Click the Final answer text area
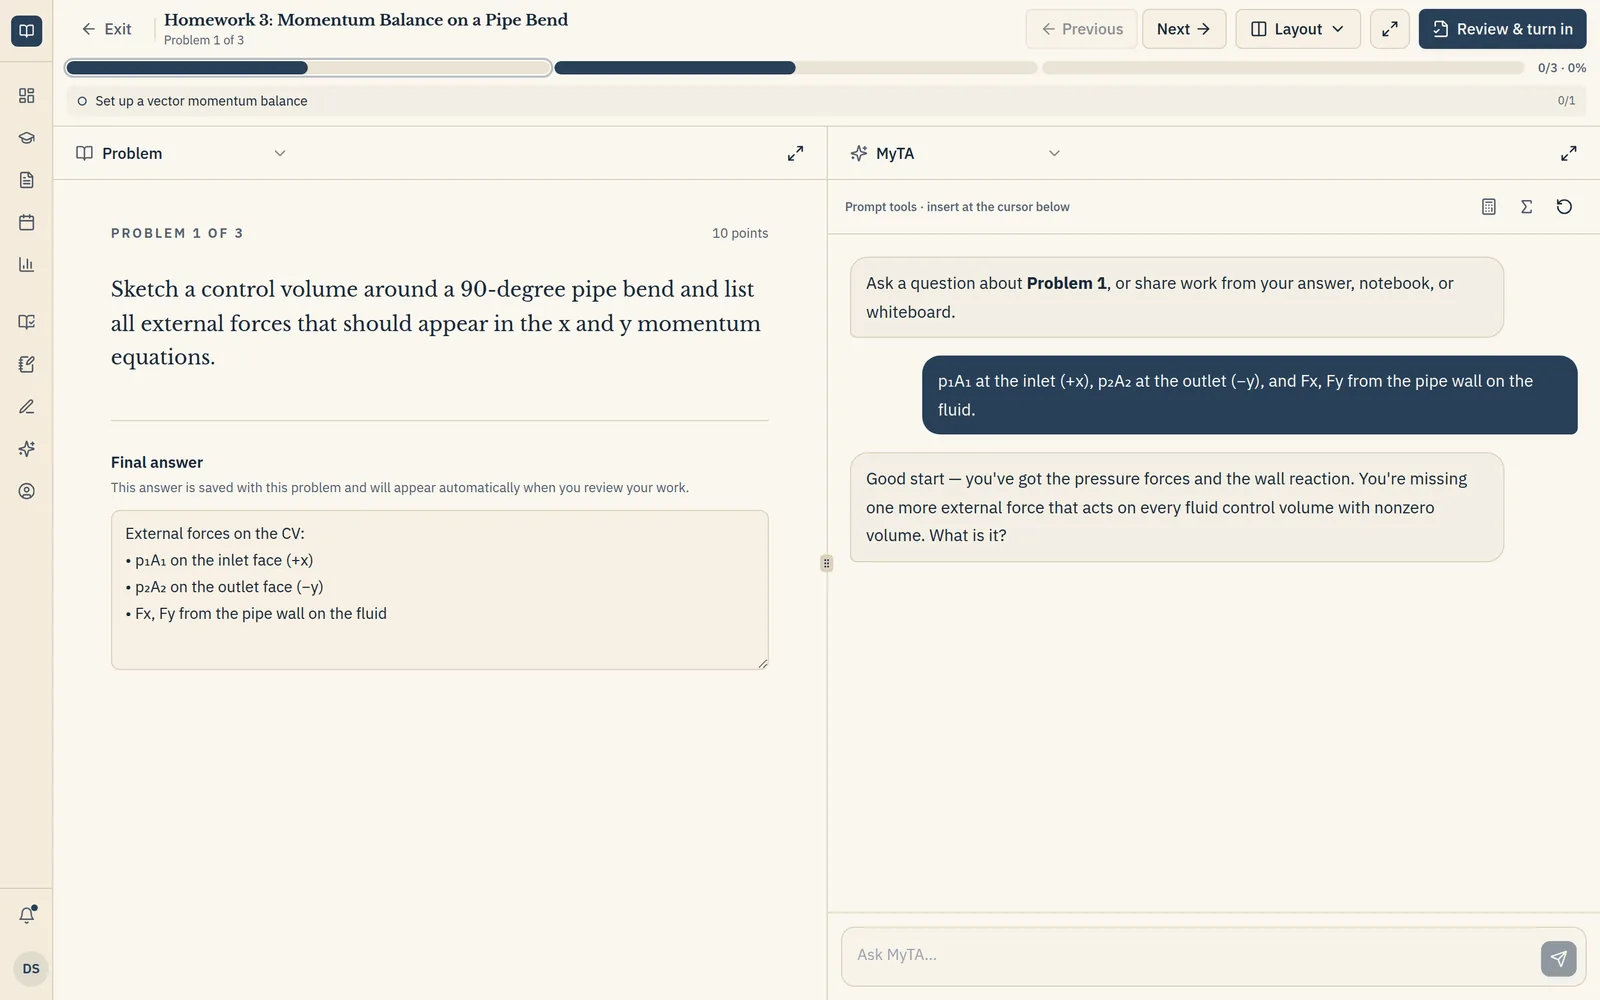This screenshot has width=1600, height=1000. tap(440, 590)
